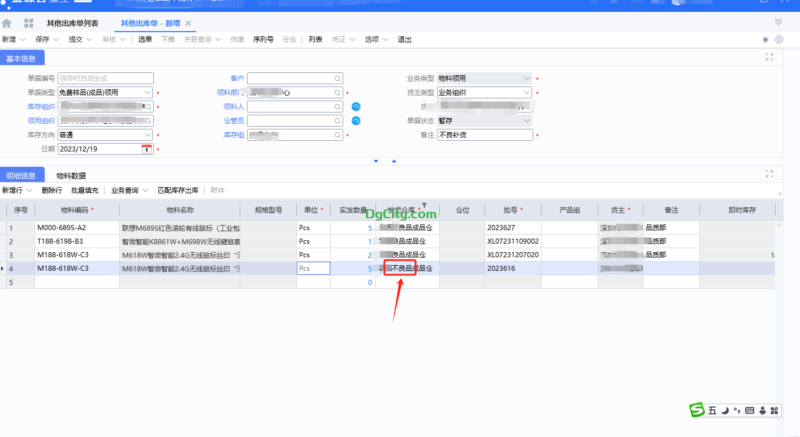Click batch number 2023627 cell
Image resolution: width=800 pixels, height=437 pixels.
(x=513, y=227)
